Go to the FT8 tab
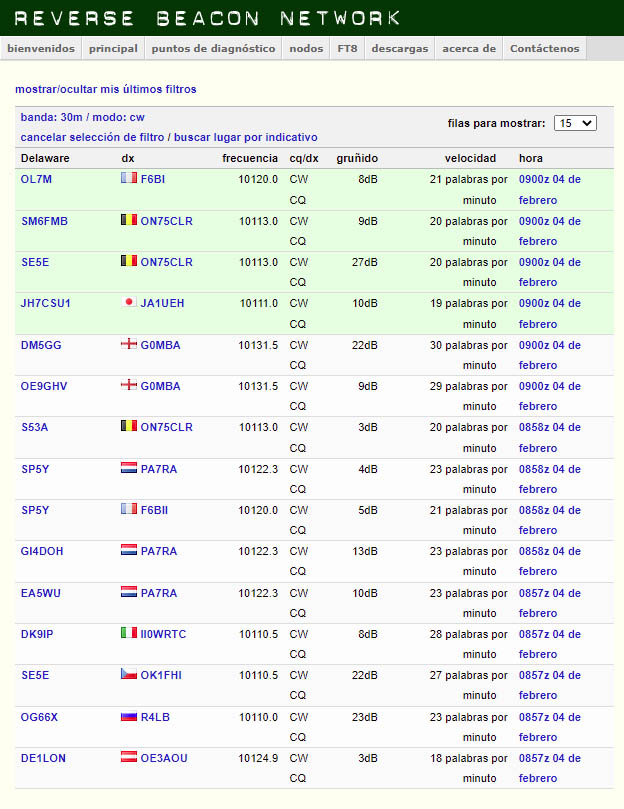624x809 pixels. click(x=347, y=48)
